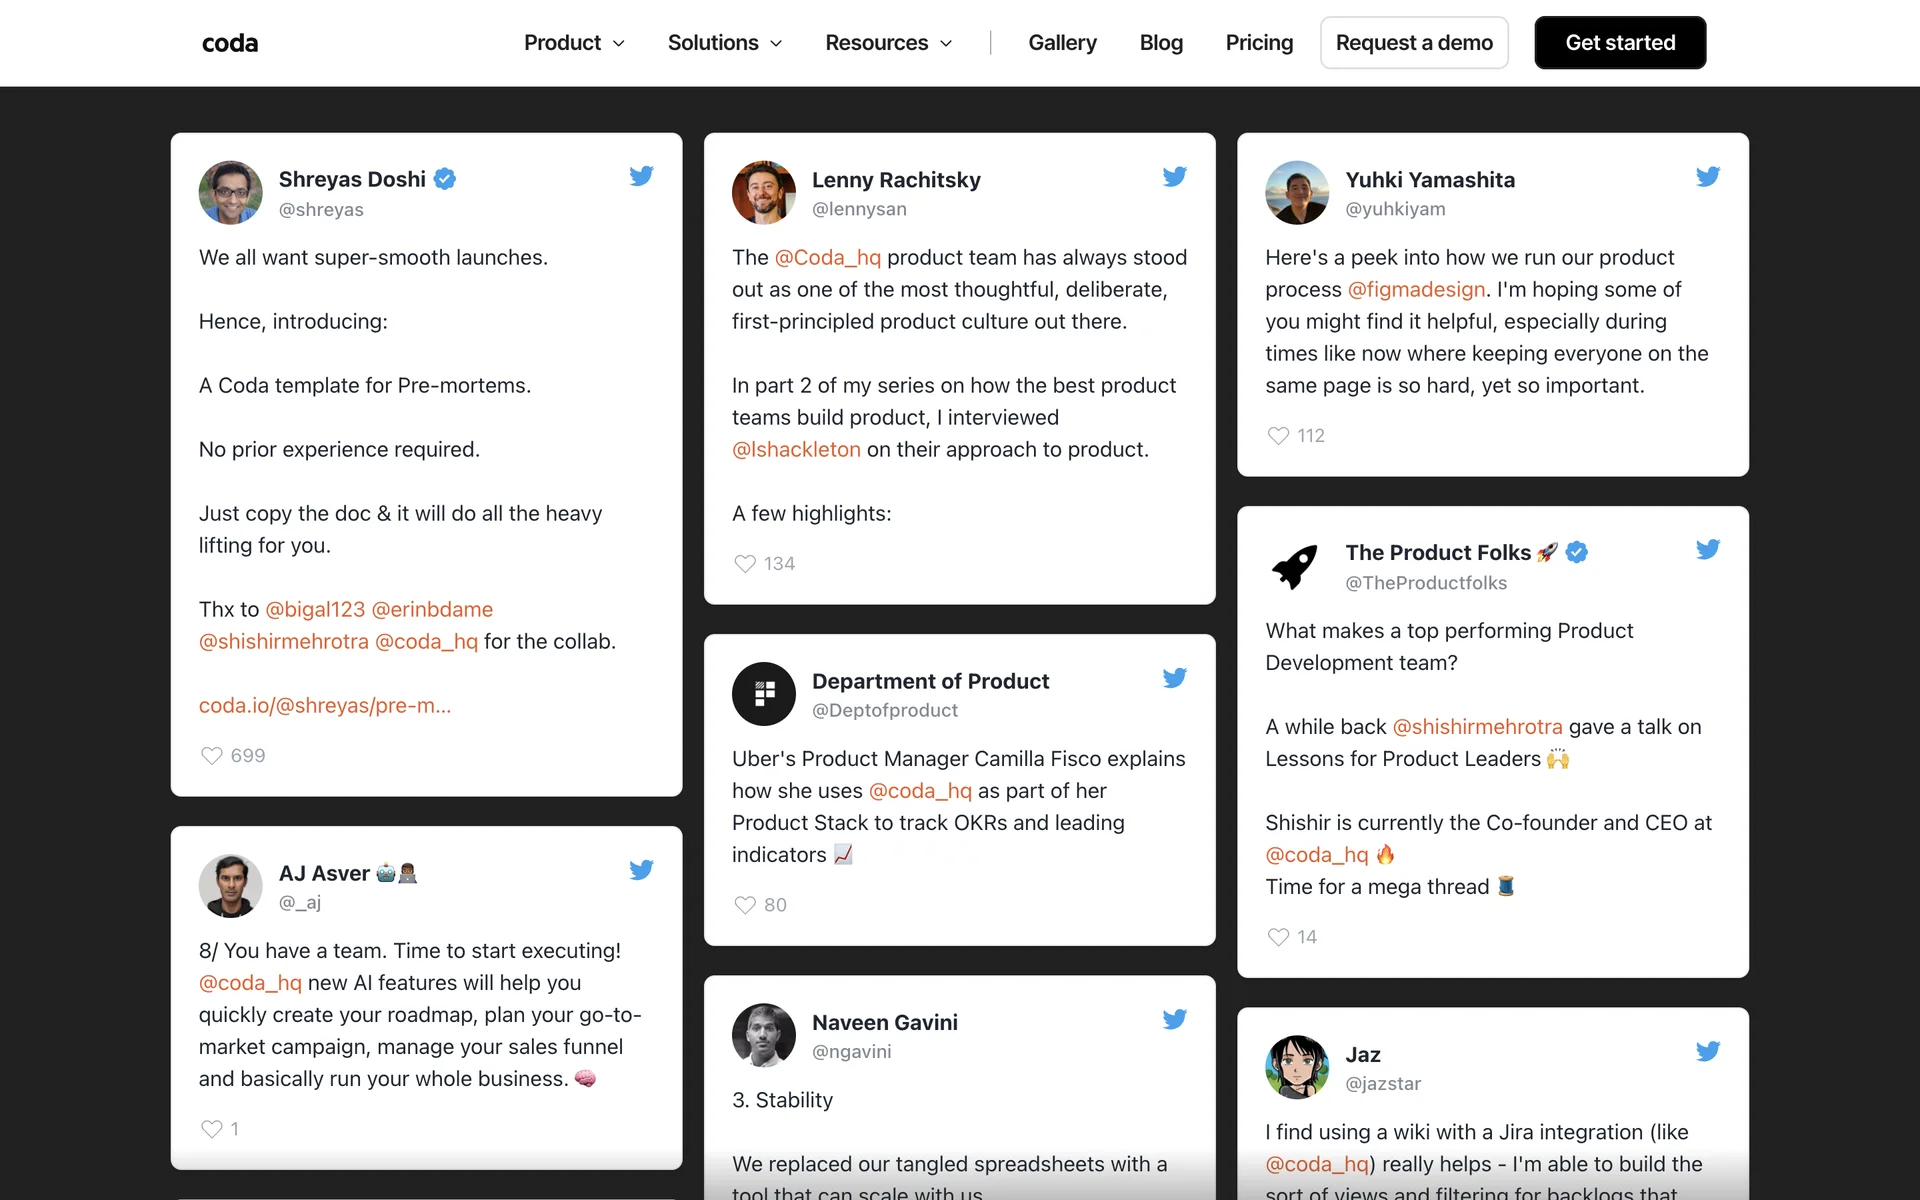Screen dimensions: 1920x1200
Task: Click the Twitter bird on AJ Asver's tweet
Action: pyautogui.click(x=641, y=870)
